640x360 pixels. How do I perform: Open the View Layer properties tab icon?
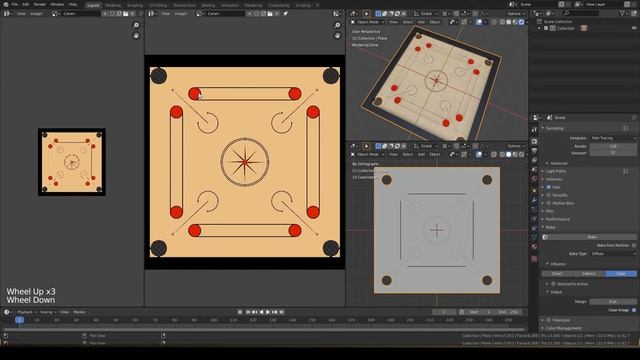[534, 160]
